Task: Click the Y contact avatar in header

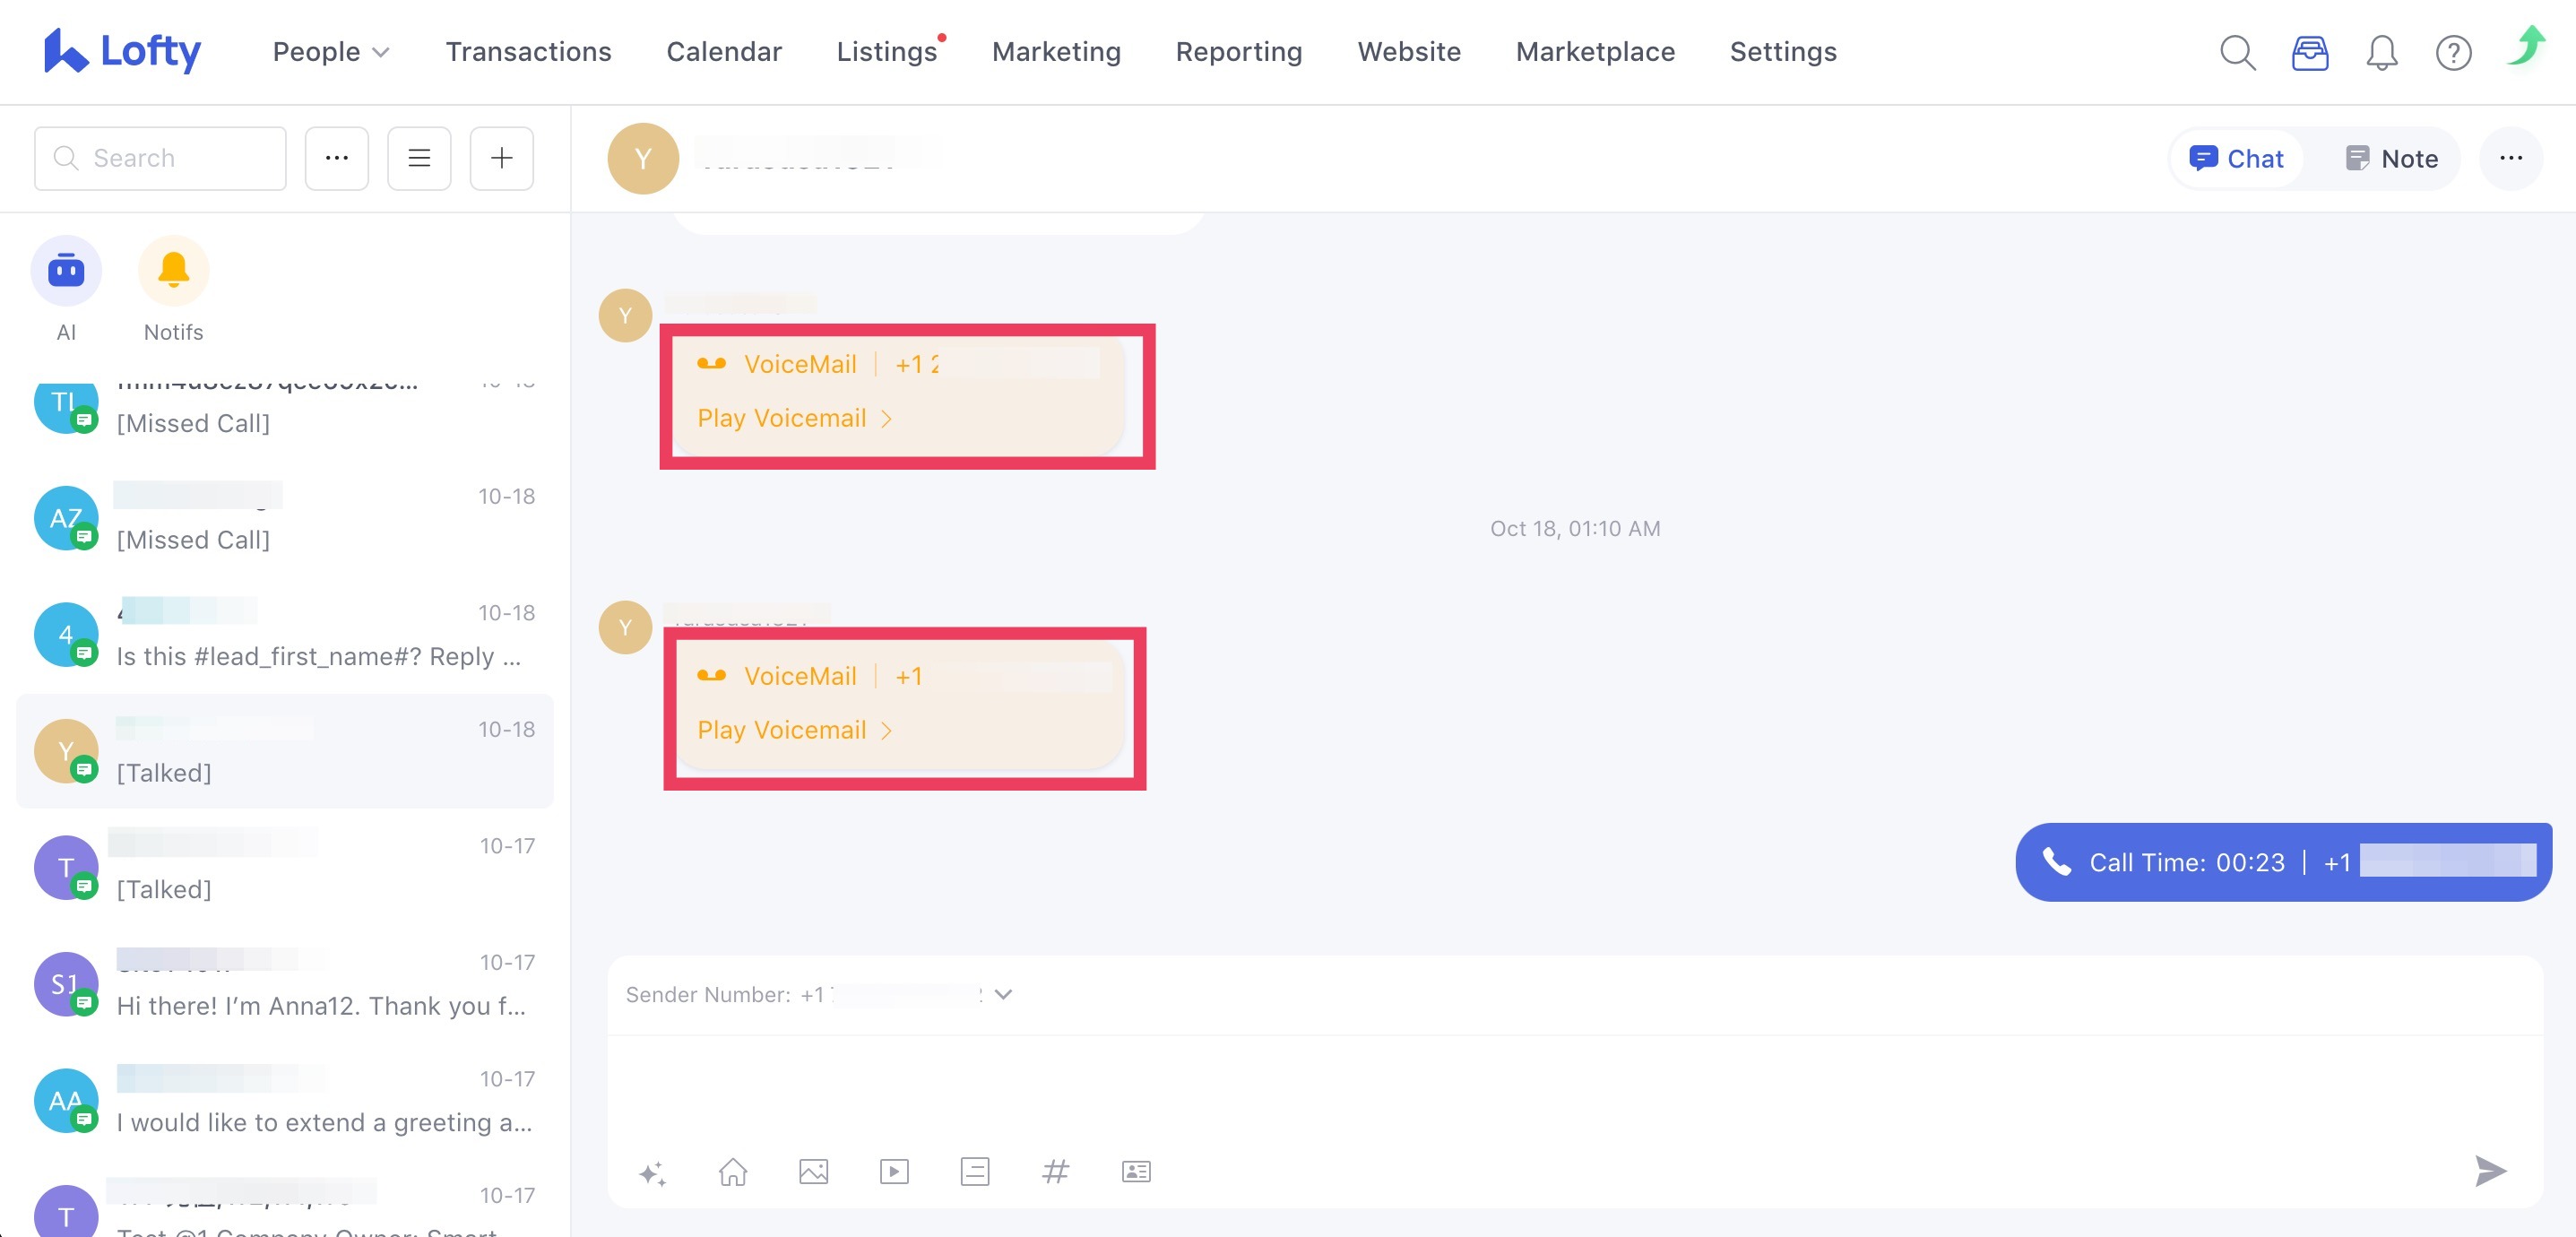Action: point(643,158)
